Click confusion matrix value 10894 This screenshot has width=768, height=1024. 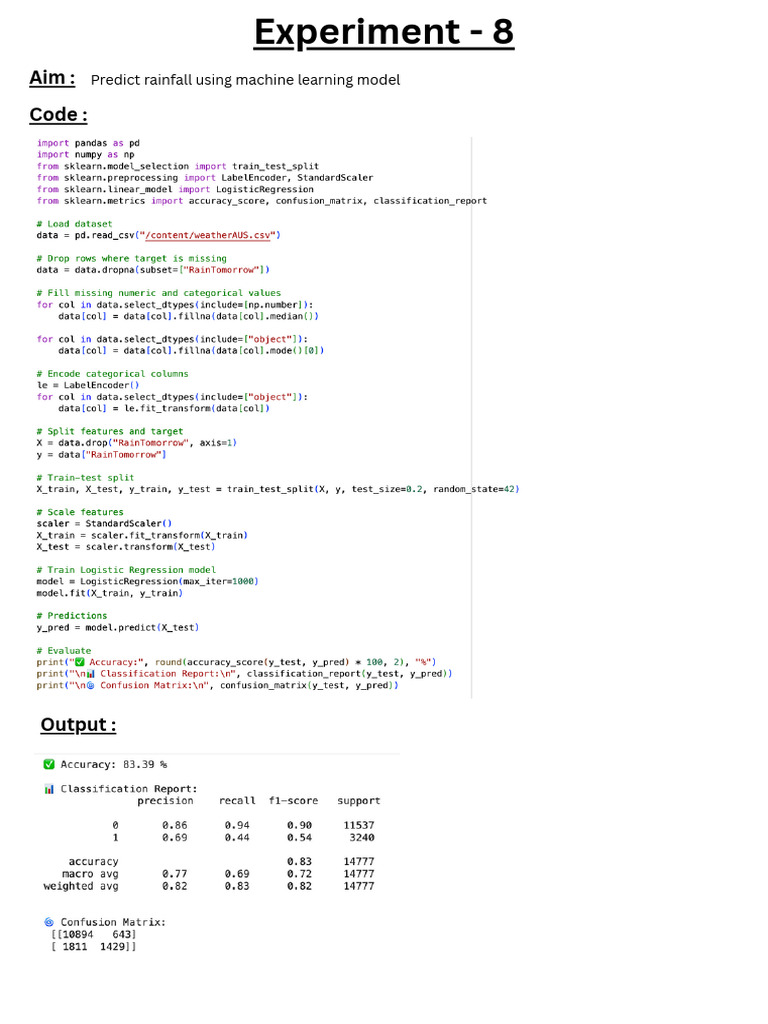click(78, 935)
